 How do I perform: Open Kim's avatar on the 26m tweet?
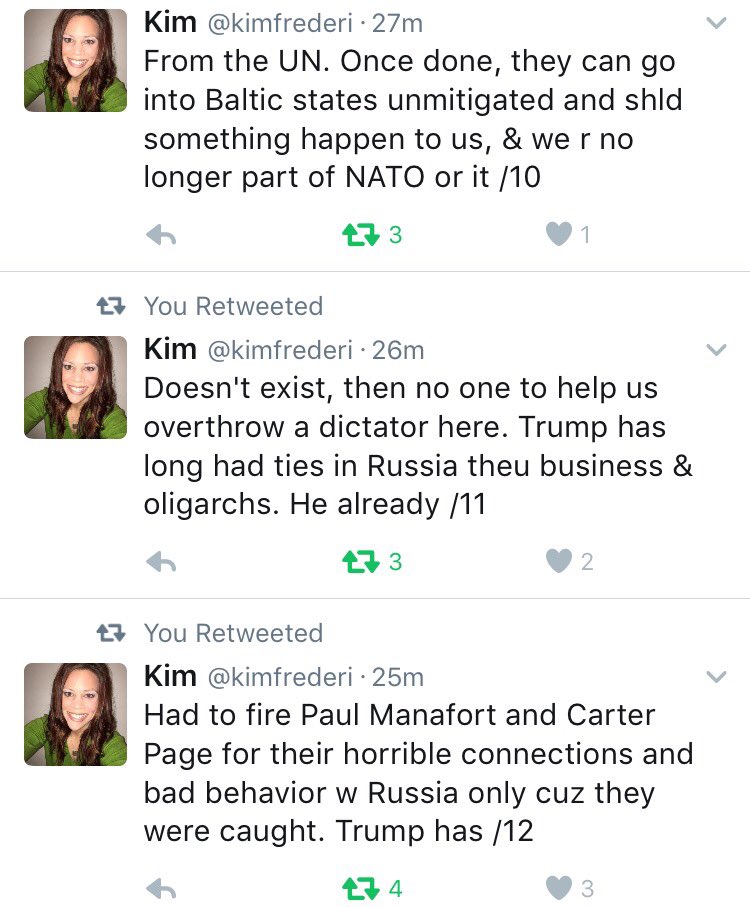75,387
